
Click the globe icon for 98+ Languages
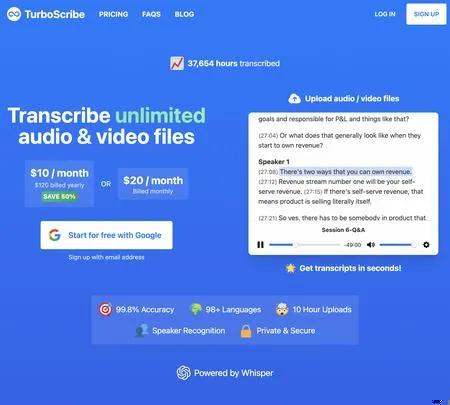coord(196,309)
